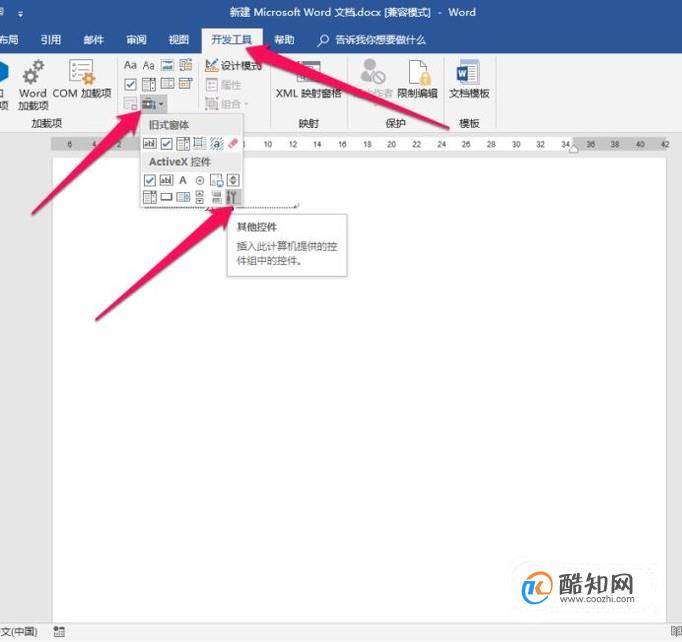Insert ActiveX image control
Image resolution: width=682 pixels, height=642 pixels.
pyautogui.click(x=217, y=180)
